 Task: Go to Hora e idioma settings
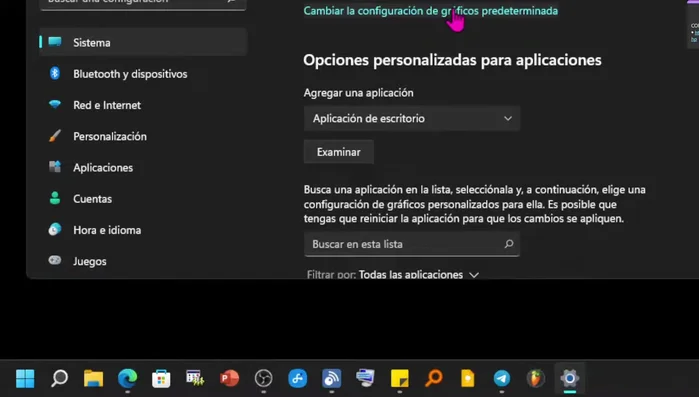pos(143,229)
